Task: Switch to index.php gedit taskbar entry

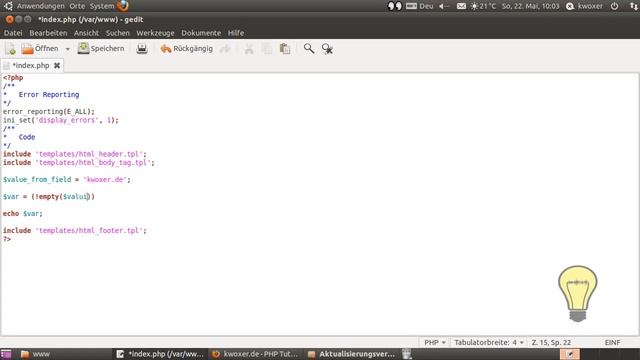Action: [x=160, y=354]
